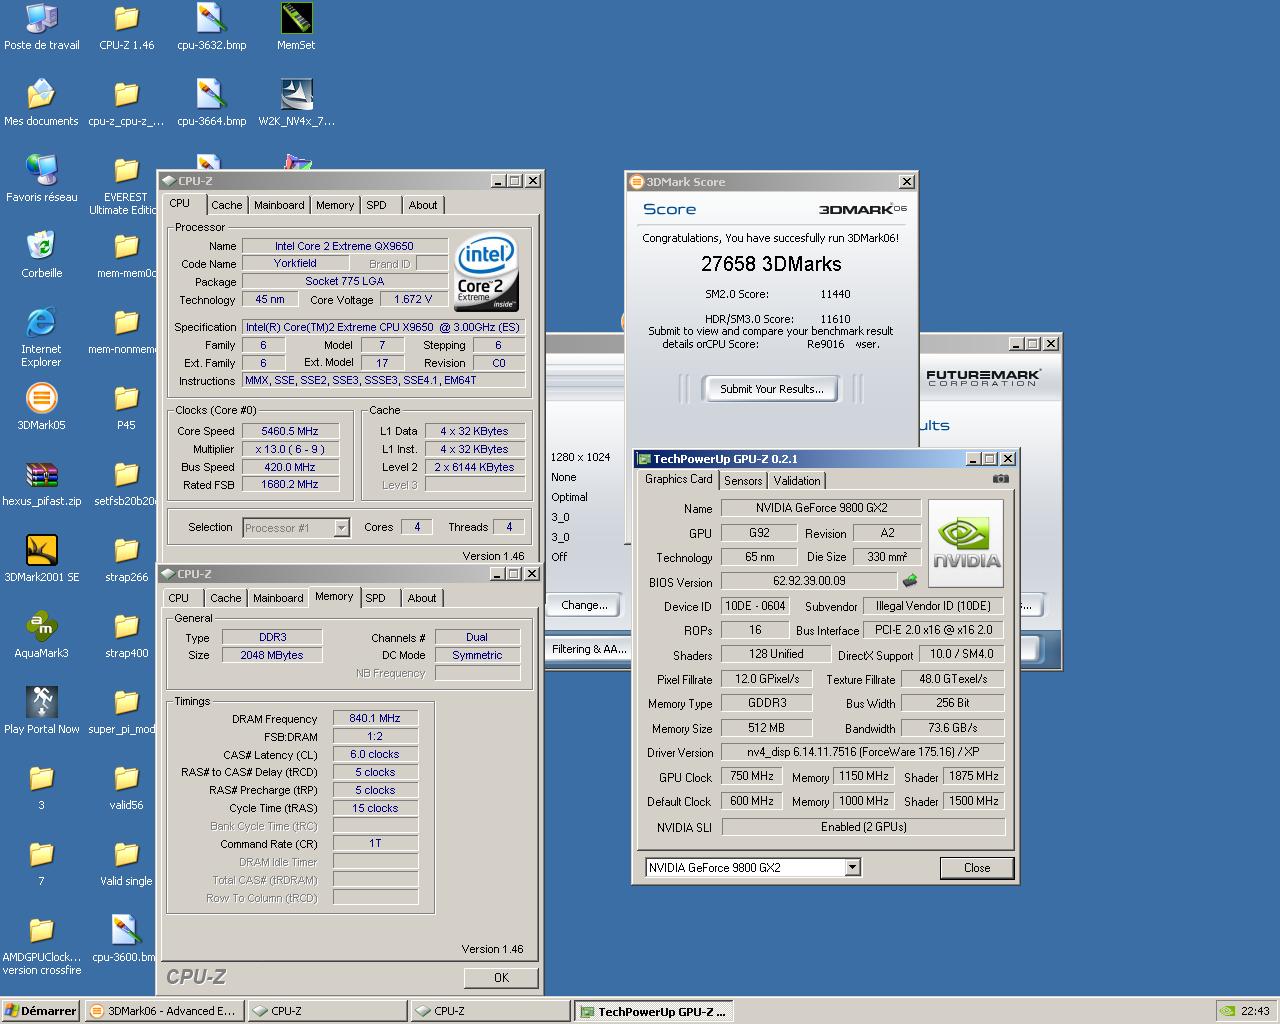
Task: Open About tab in top CPU-Z window
Action: (x=423, y=205)
